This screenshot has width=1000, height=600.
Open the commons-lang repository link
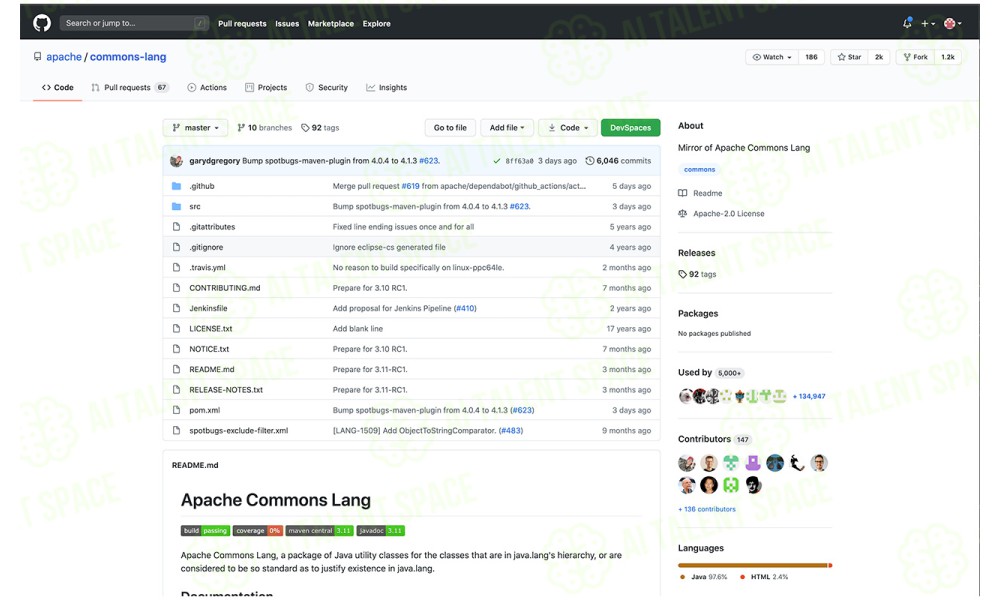click(x=128, y=57)
